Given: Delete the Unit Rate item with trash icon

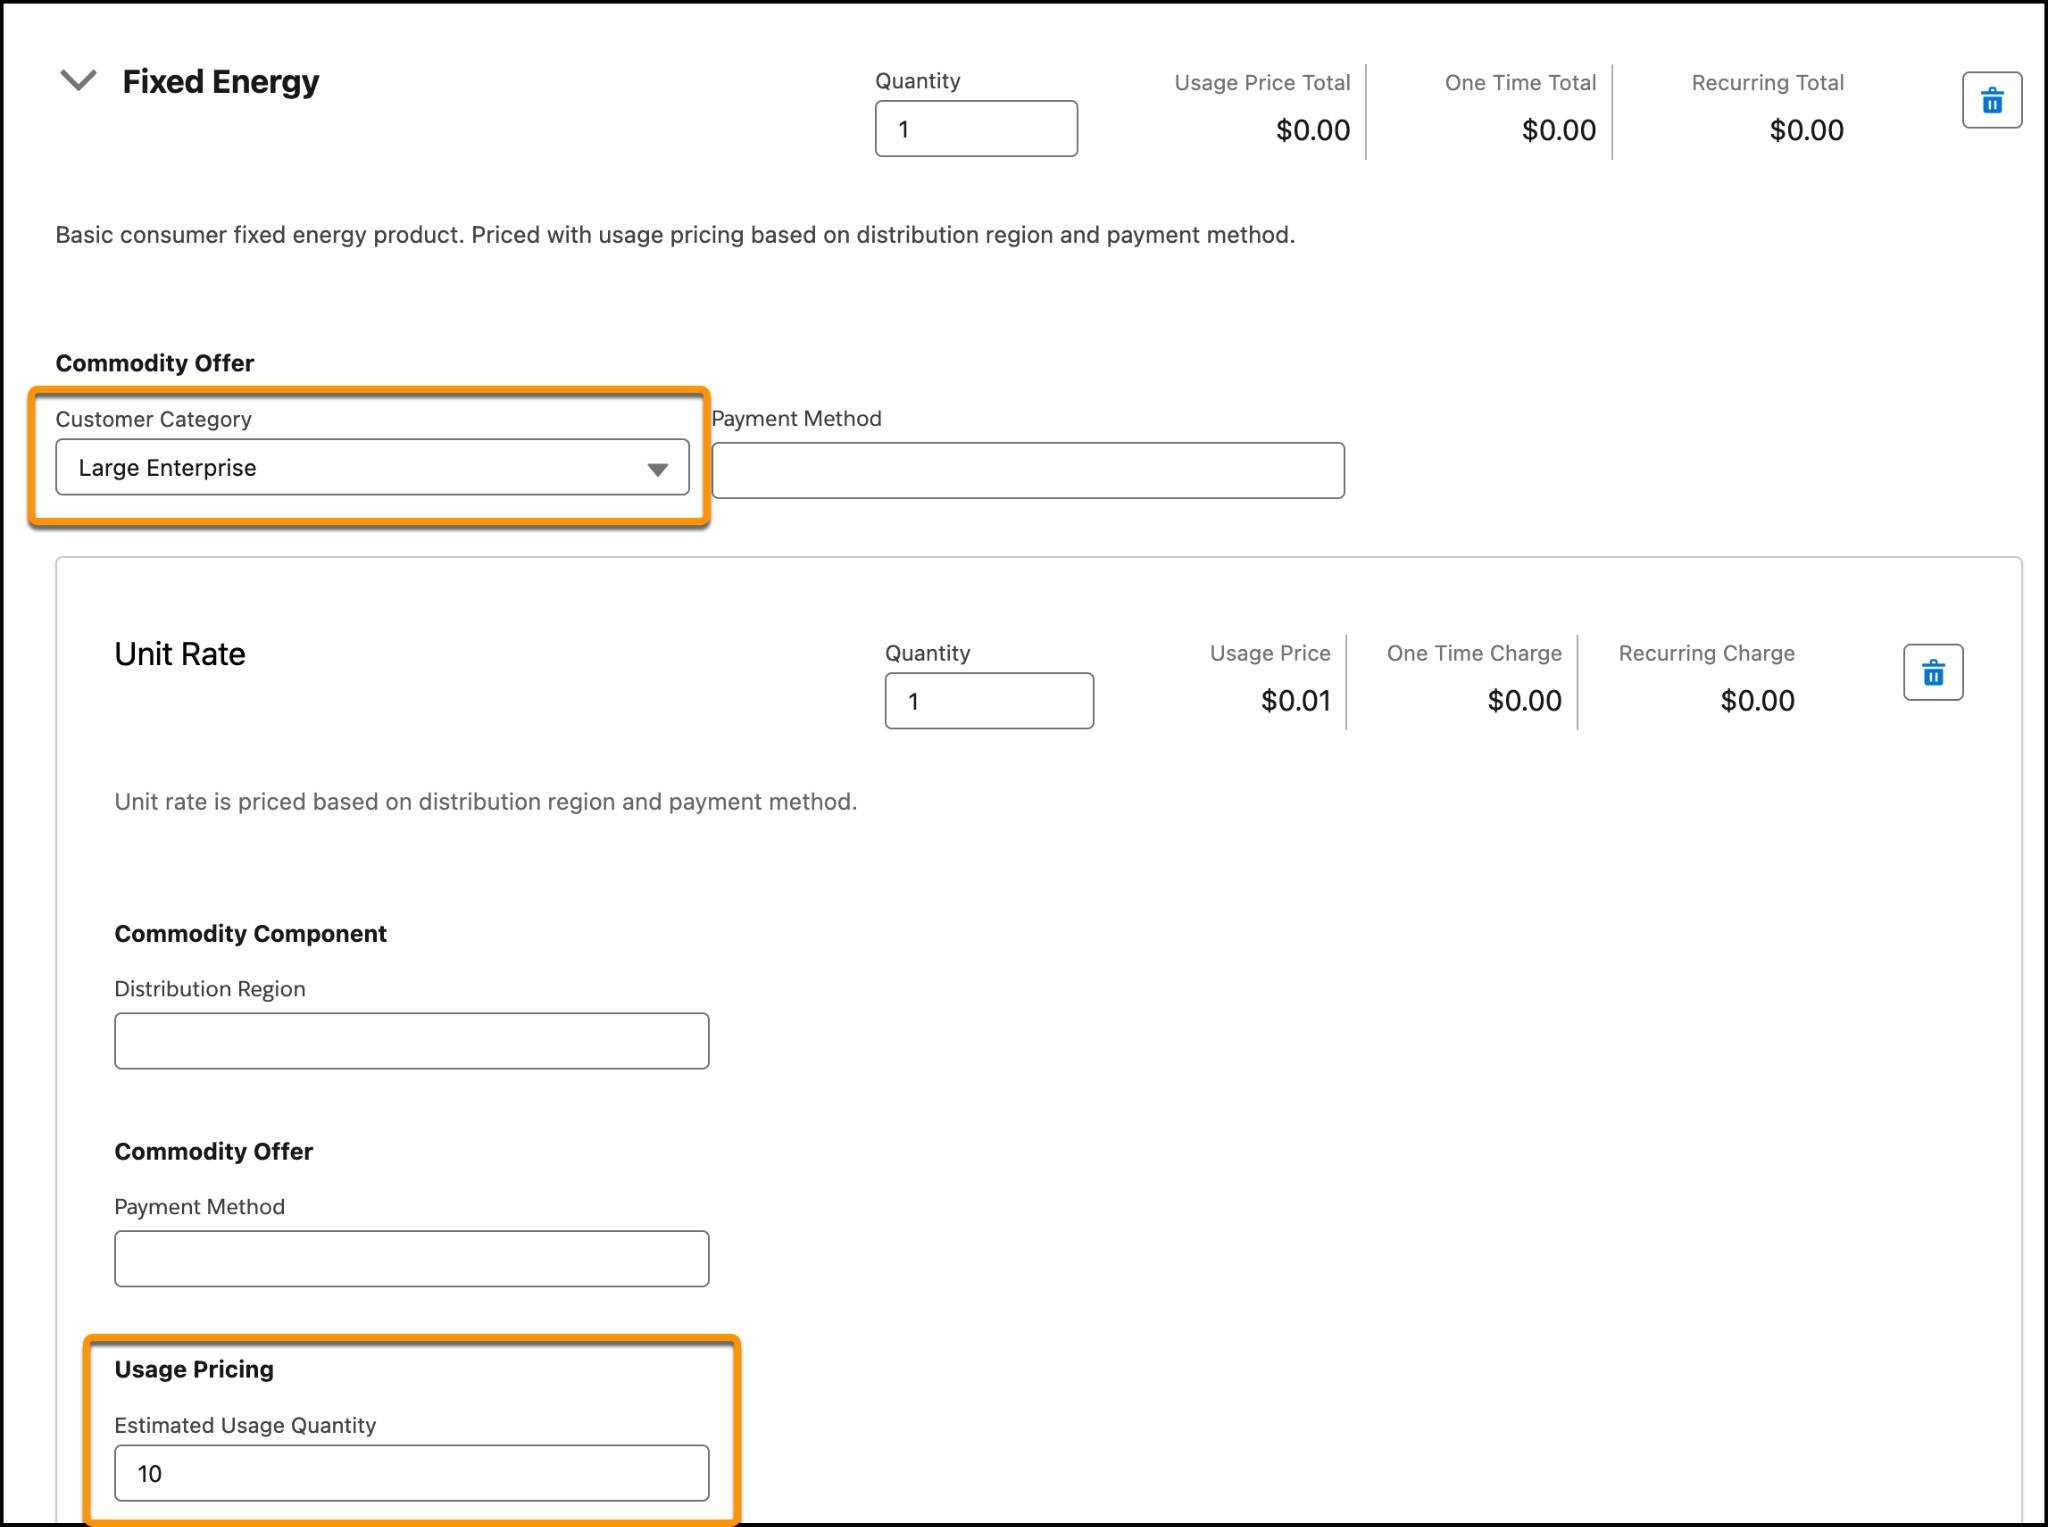Looking at the screenshot, I should [x=1933, y=672].
